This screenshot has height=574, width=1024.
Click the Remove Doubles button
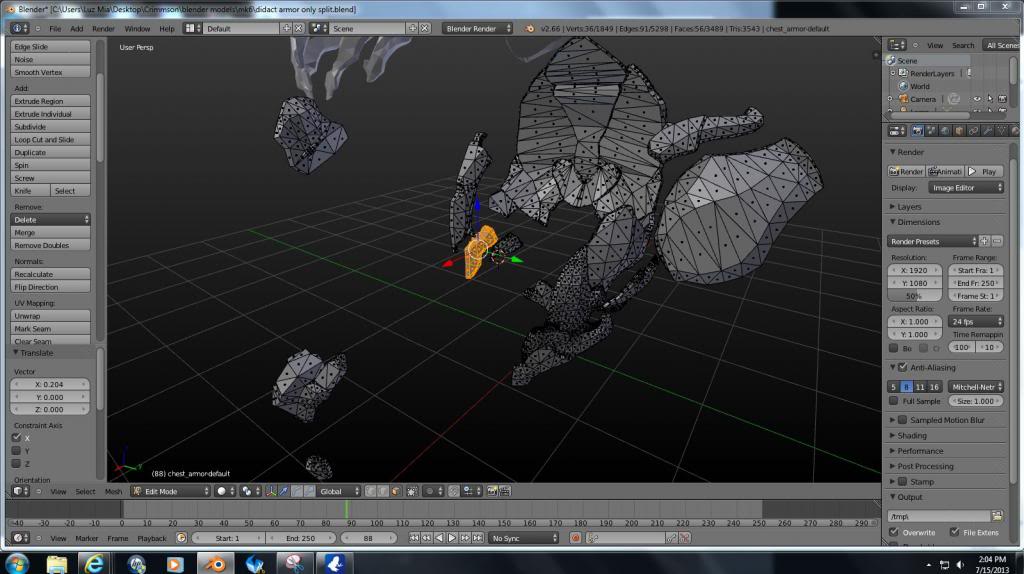point(51,245)
